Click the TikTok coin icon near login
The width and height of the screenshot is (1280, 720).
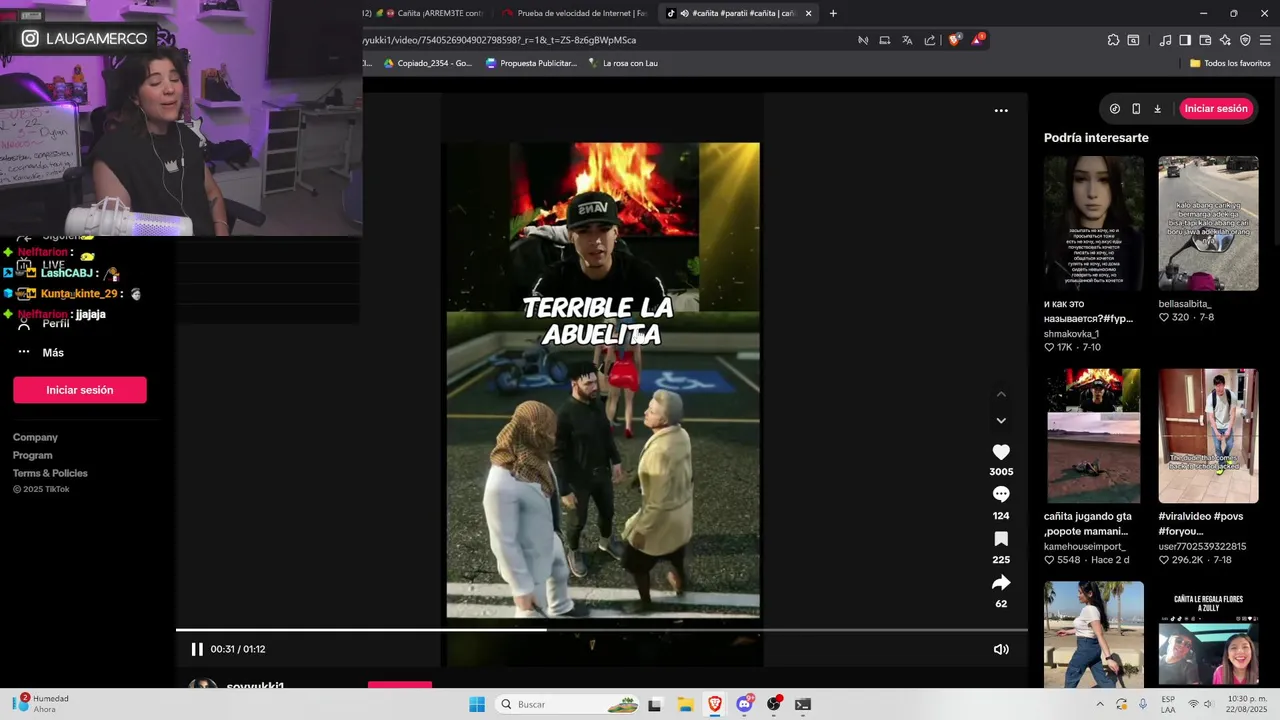click(x=1115, y=109)
